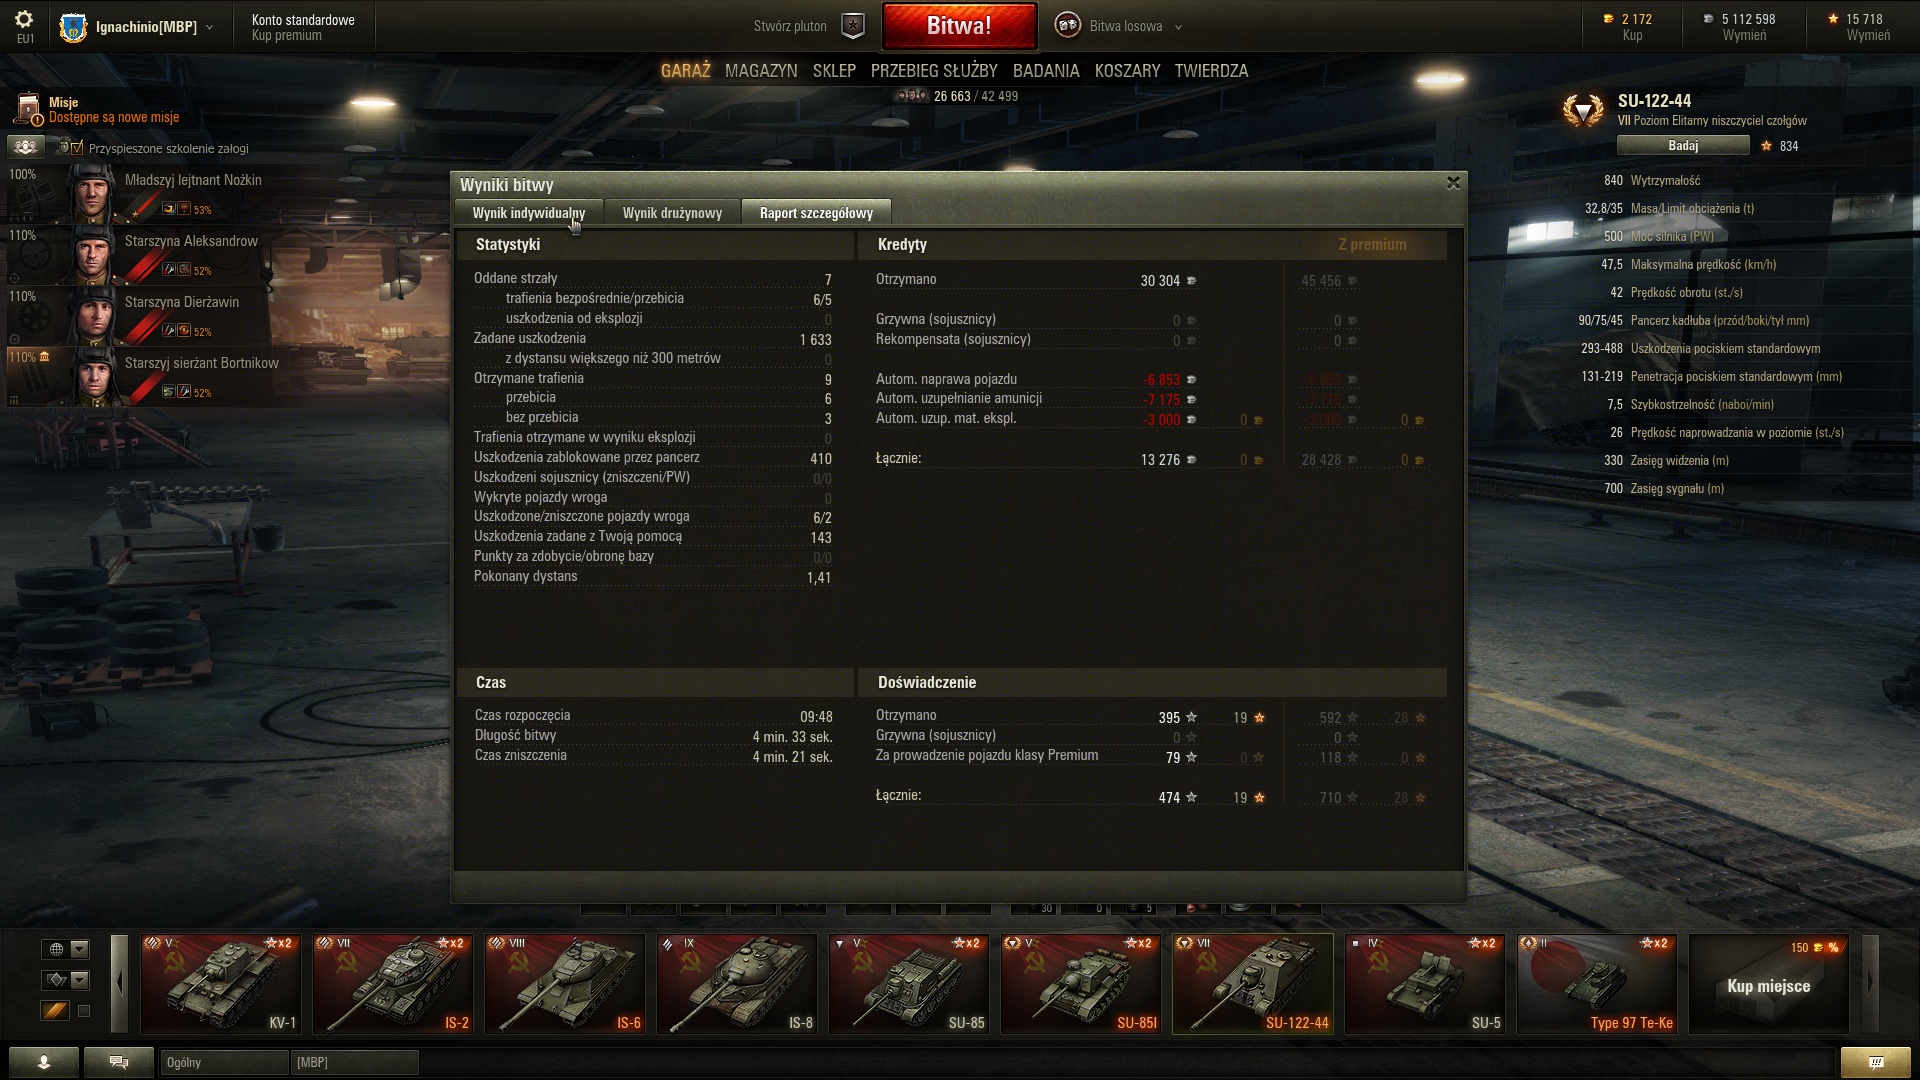Open the BADANIA menu item
Viewport: 1920px width, 1080px height.
tap(1046, 71)
